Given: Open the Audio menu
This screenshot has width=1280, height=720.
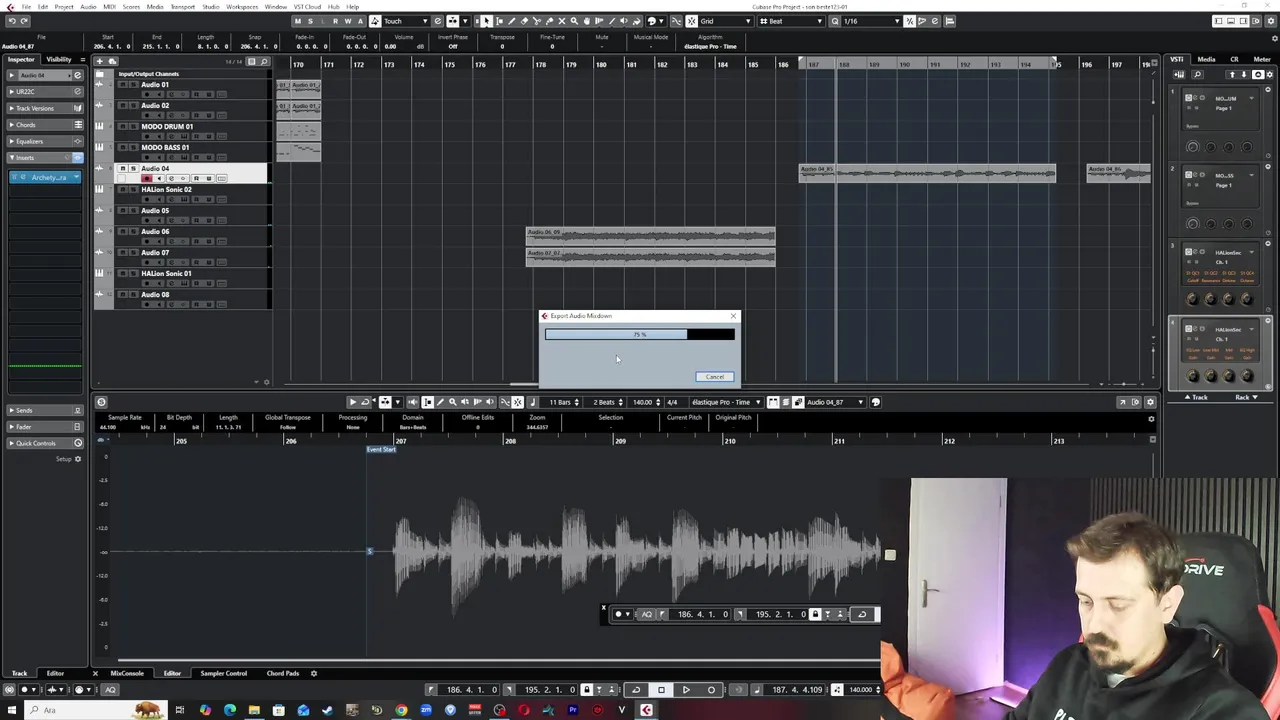Looking at the screenshot, I should [88, 7].
